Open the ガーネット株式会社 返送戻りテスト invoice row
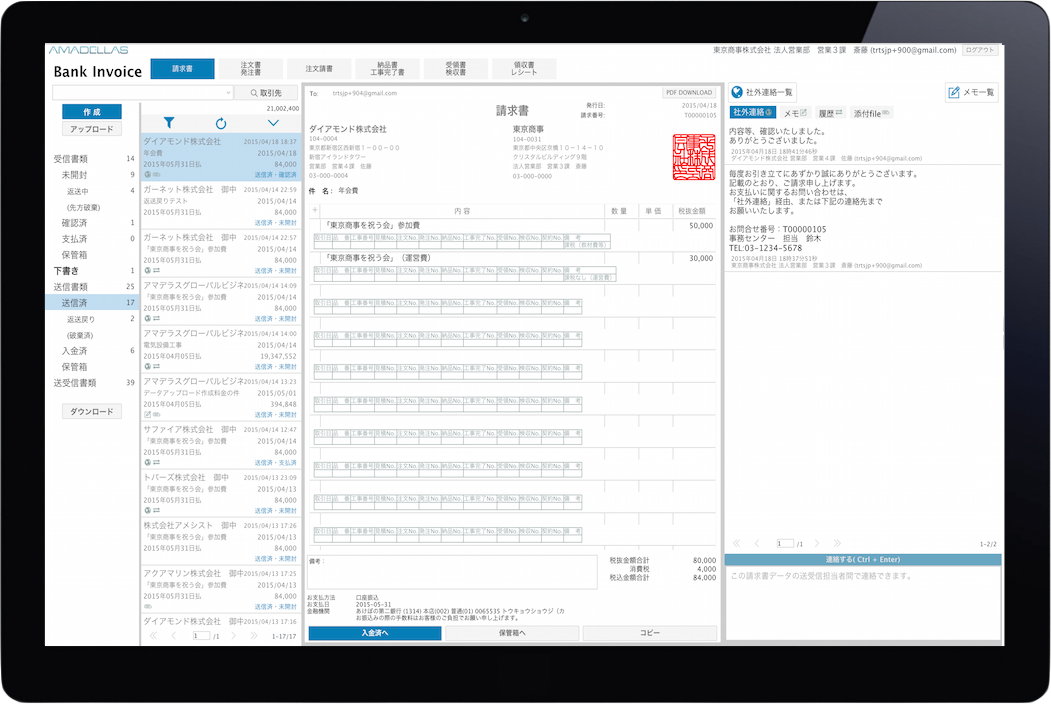This screenshot has width=1051, height=711. (221, 206)
